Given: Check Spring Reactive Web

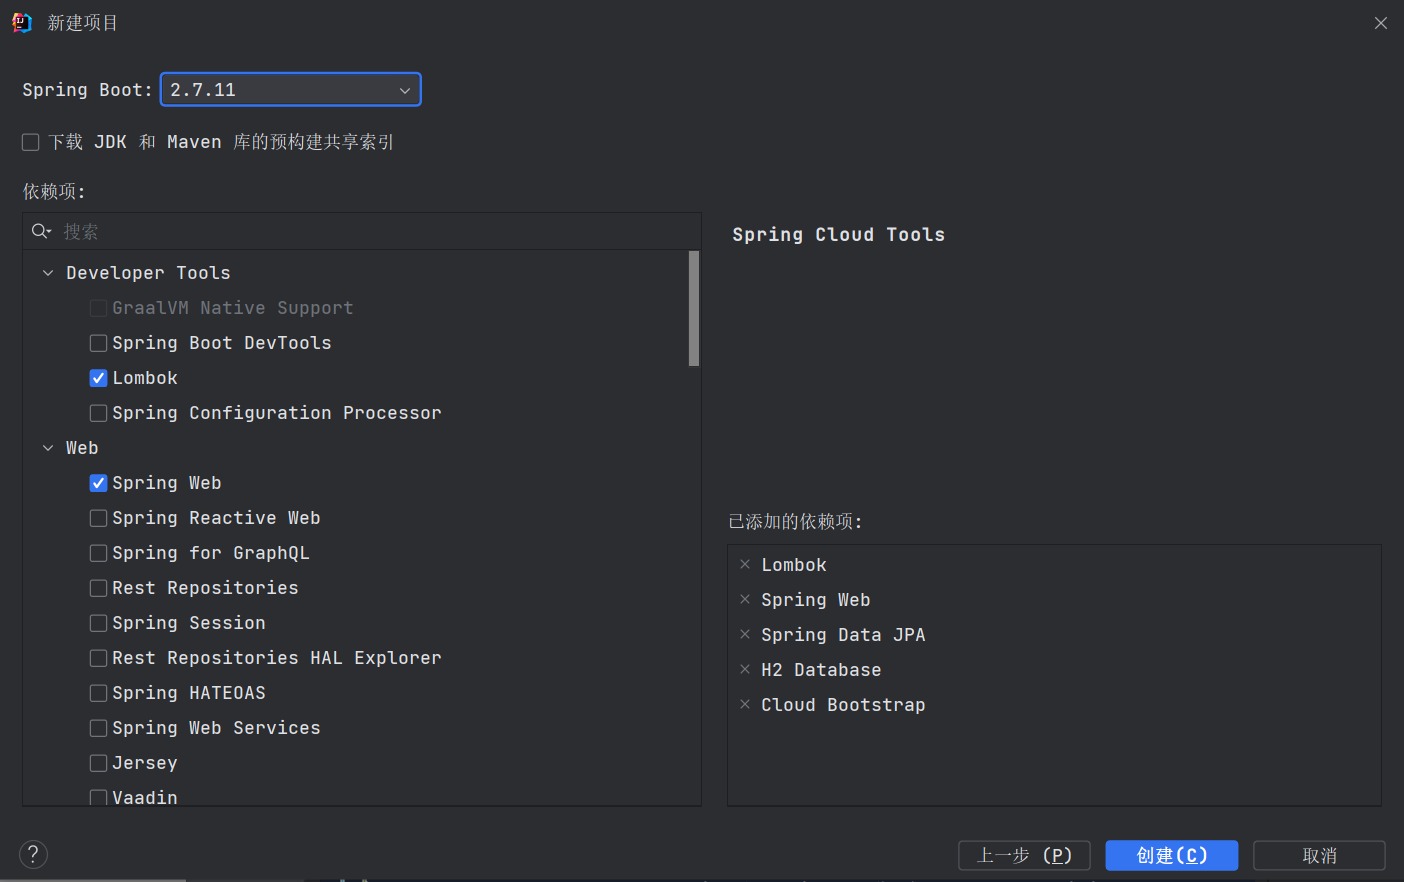Looking at the screenshot, I should 98,518.
